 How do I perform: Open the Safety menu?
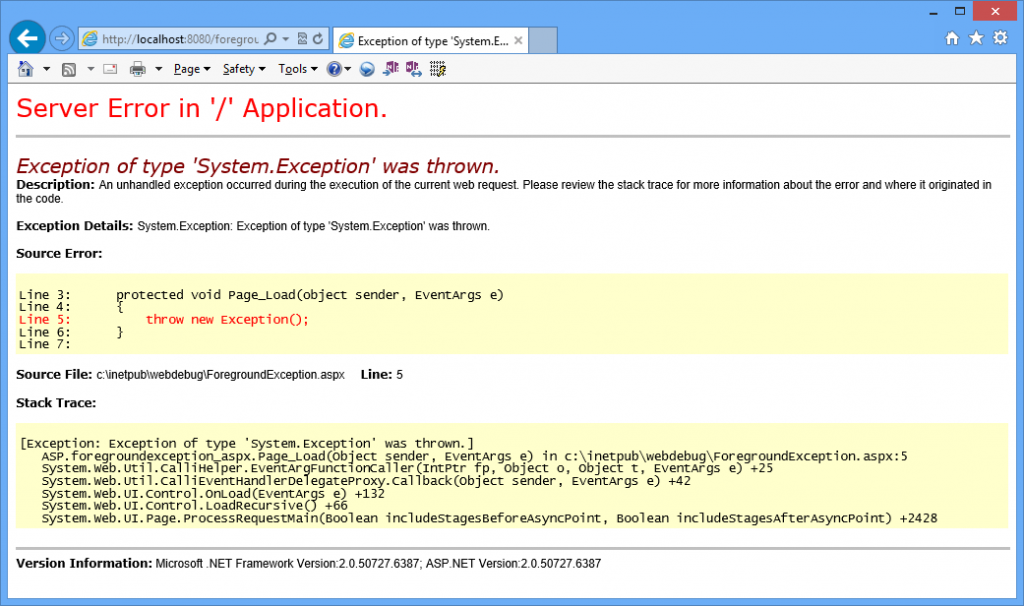coord(244,69)
